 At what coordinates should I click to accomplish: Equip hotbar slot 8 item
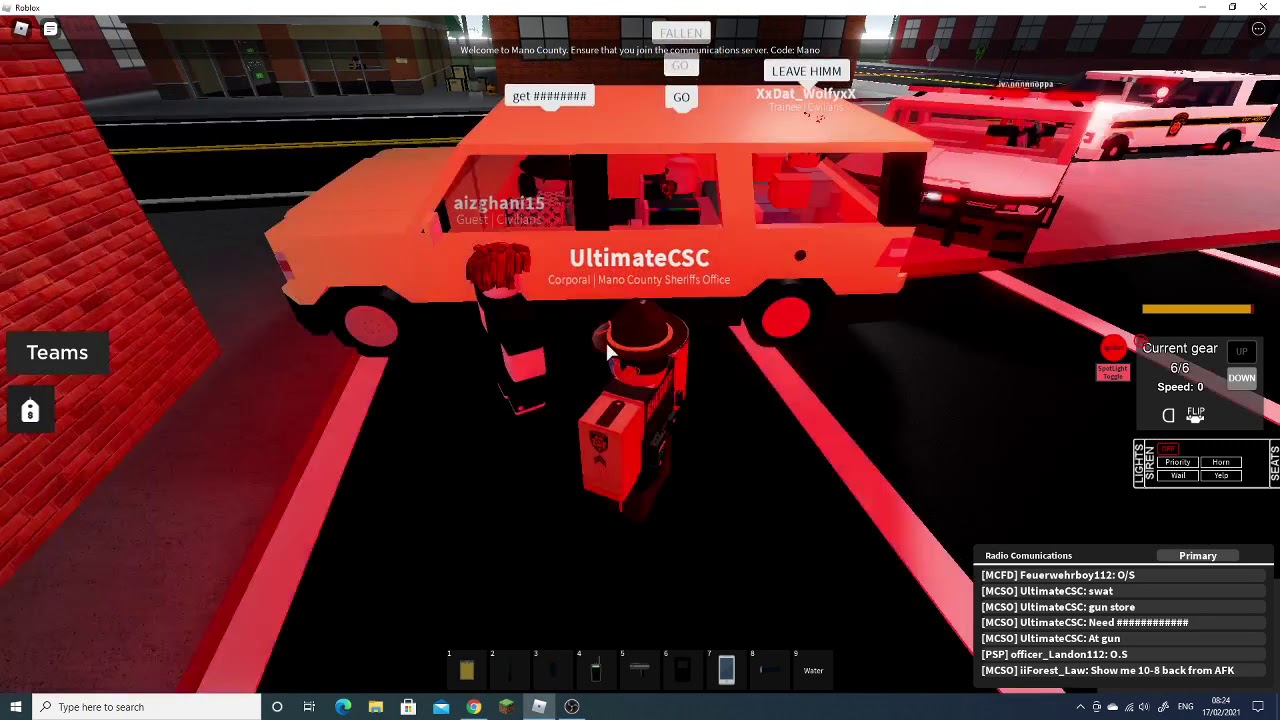coord(770,670)
